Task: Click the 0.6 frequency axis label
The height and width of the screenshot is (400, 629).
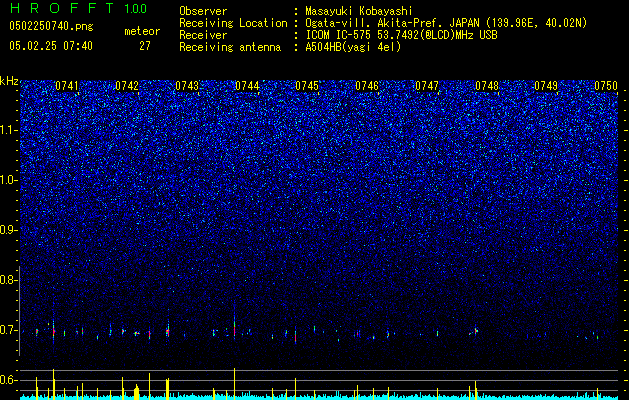Action: click(8, 380)
